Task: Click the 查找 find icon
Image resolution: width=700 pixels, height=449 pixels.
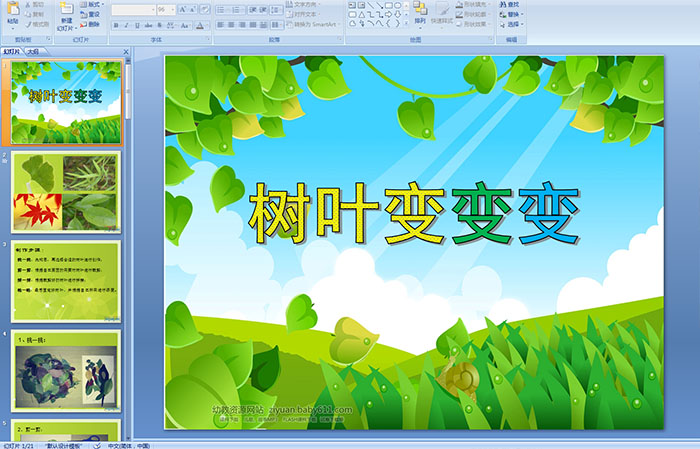Action: pyautogui.click(x=508, y=4)
